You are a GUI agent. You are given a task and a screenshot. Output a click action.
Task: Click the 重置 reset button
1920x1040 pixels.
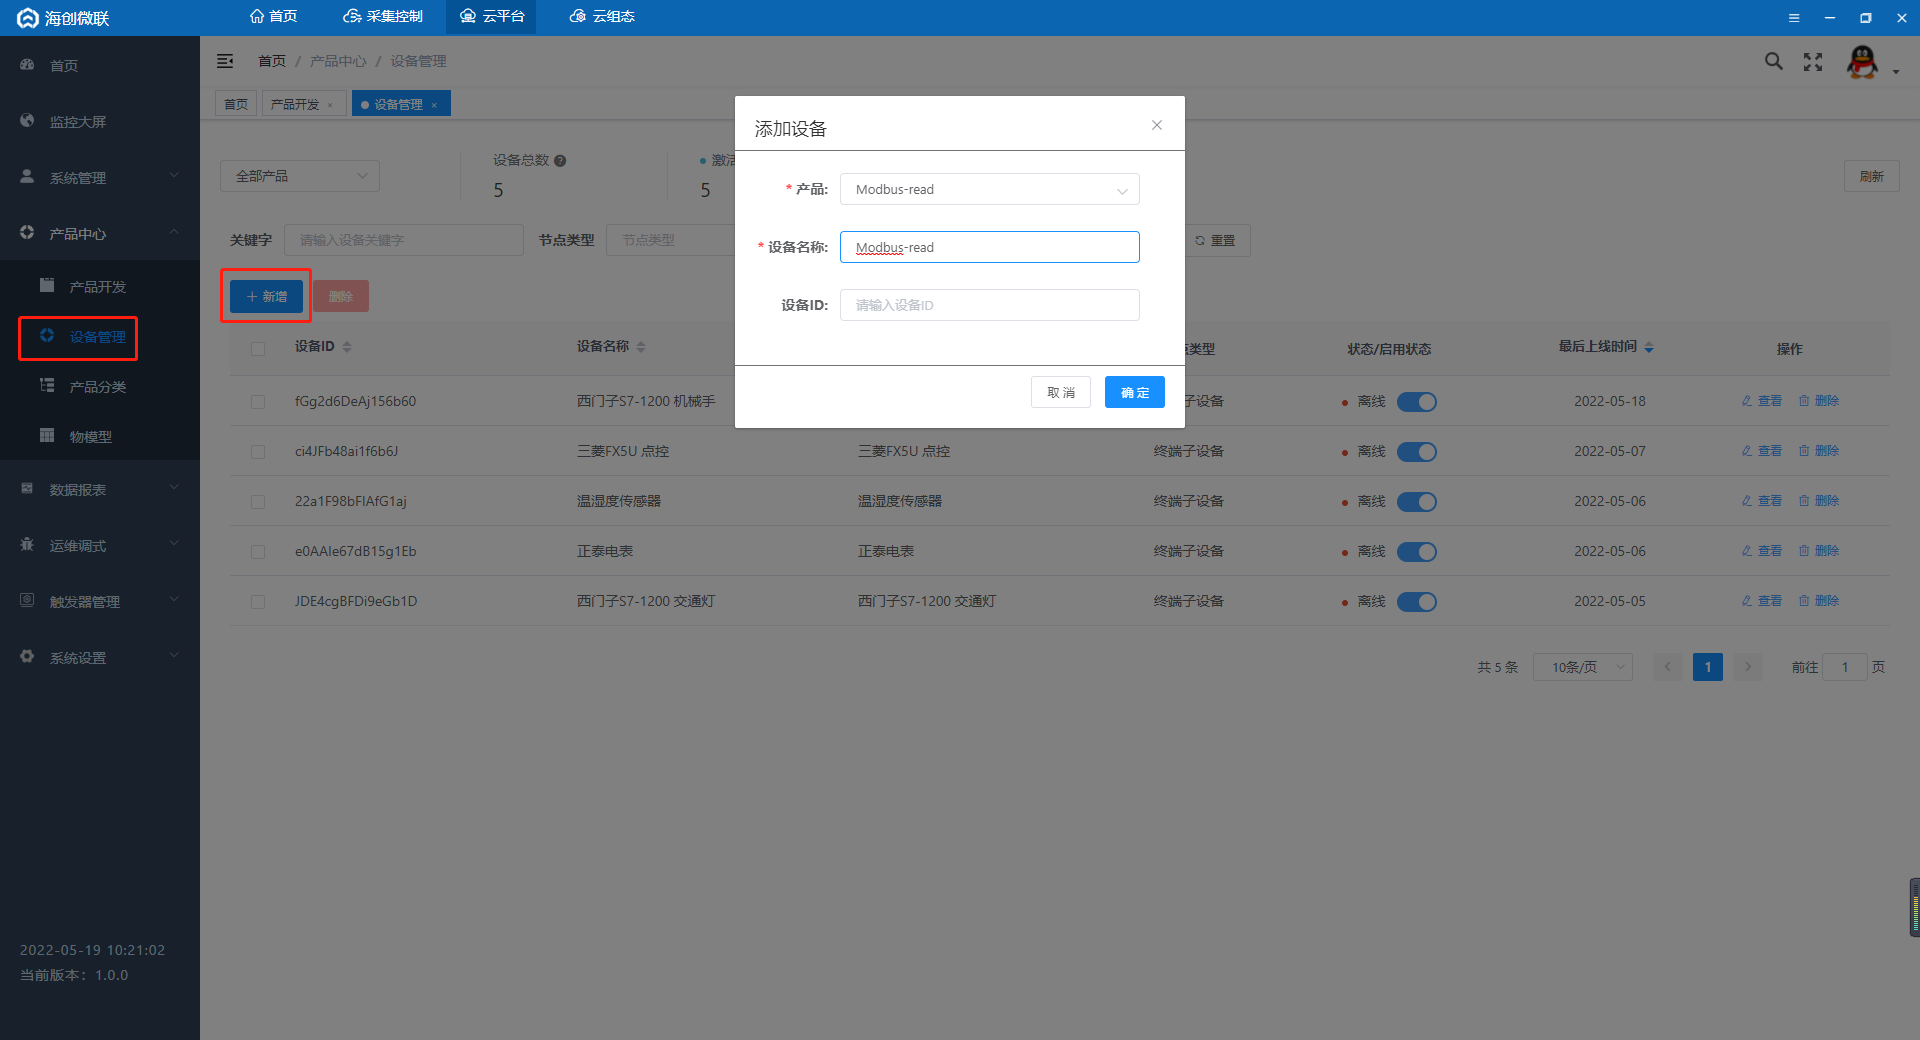pyautogui.click(x=1216, y=240)
